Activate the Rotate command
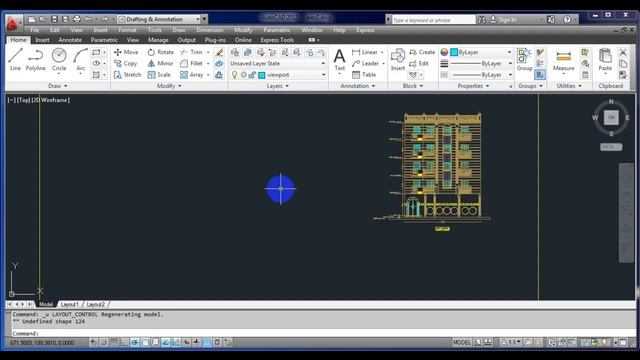This screenshot has height=360, width=640. 160,52
